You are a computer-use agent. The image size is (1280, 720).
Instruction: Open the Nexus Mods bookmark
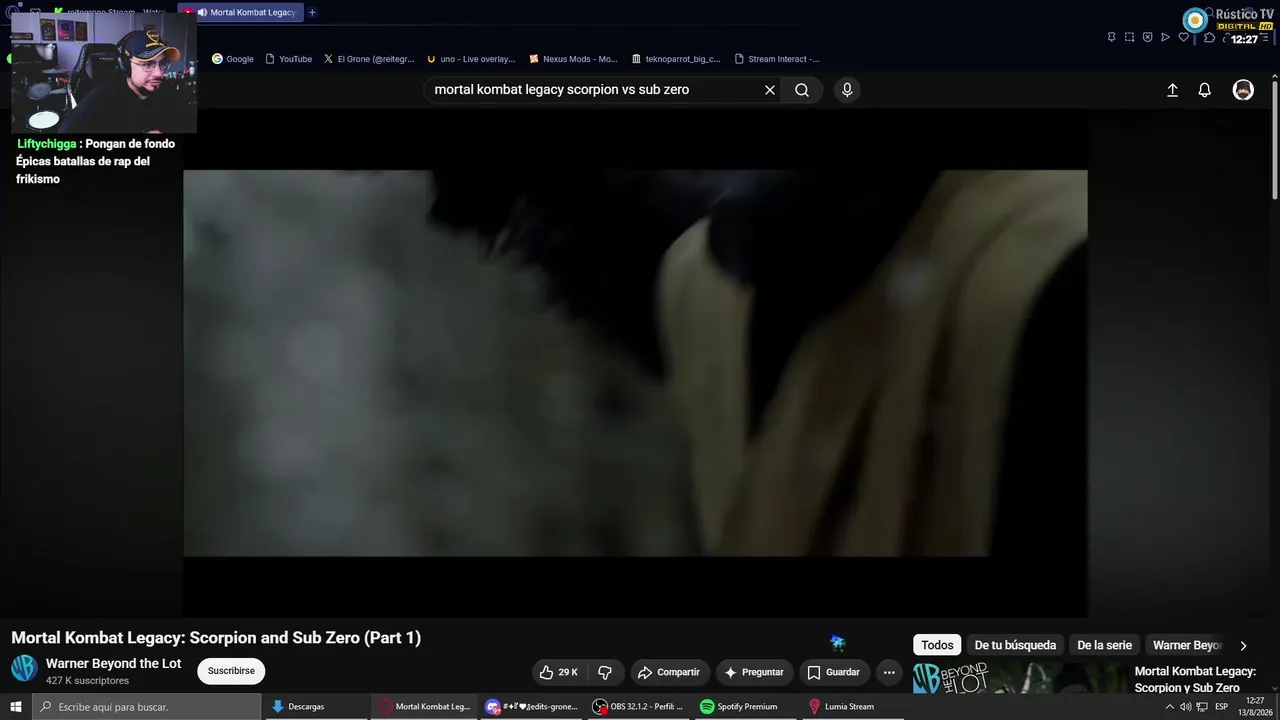[574, 59]
